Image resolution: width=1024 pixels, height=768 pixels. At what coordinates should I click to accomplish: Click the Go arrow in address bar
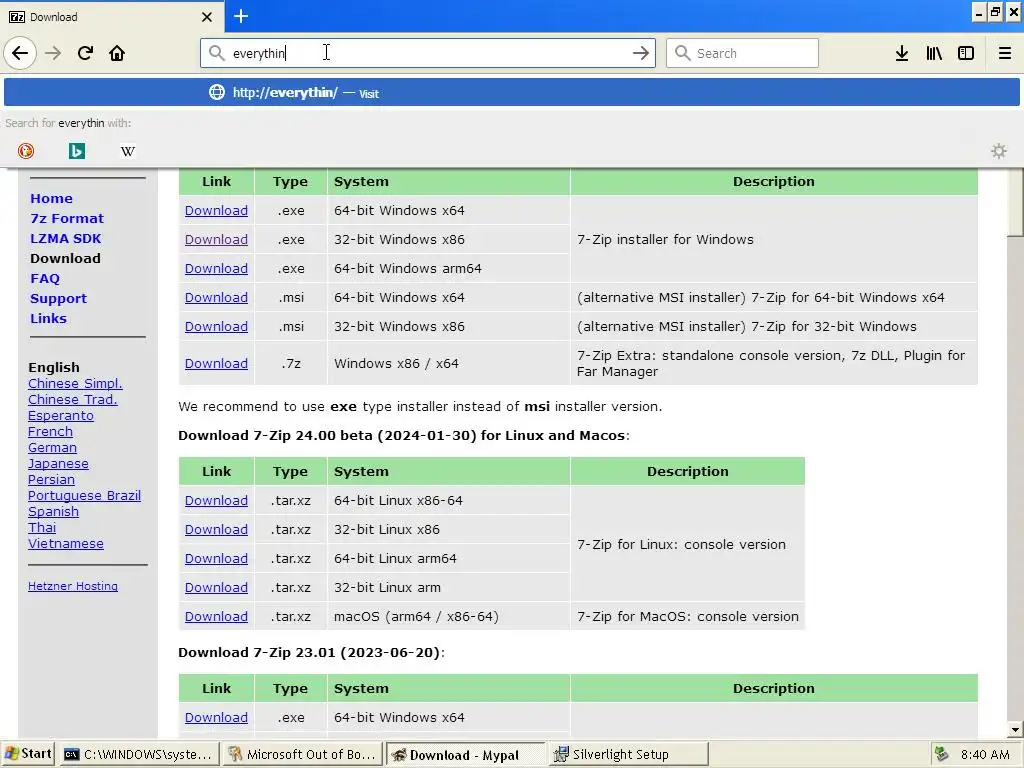click(641, 53)
